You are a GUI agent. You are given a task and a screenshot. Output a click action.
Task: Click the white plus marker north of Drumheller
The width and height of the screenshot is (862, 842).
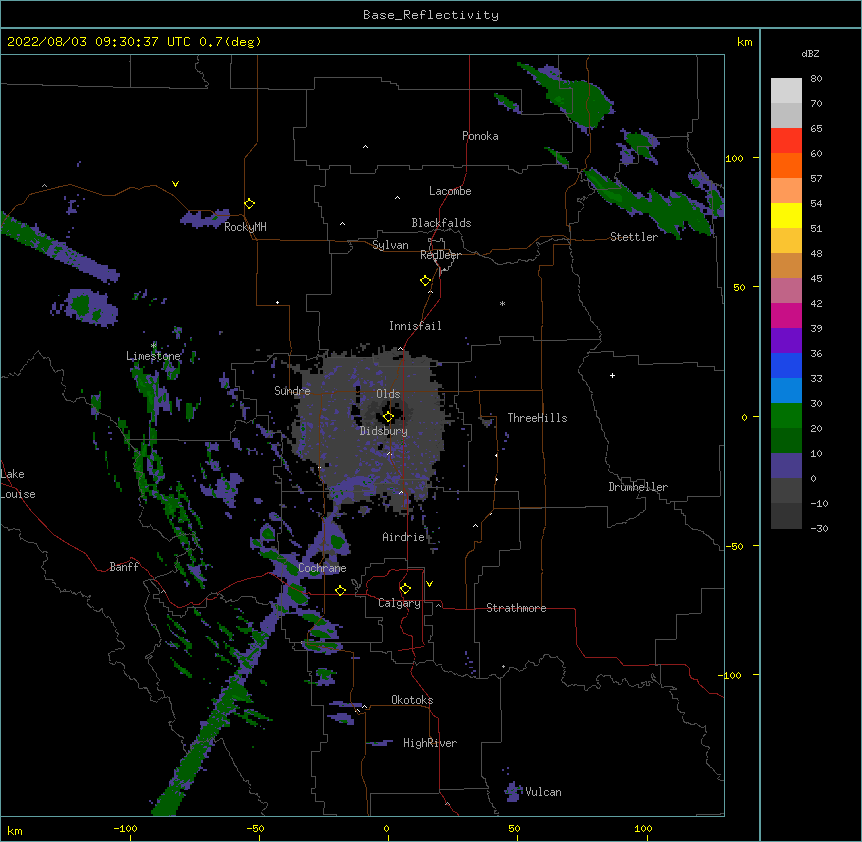click(x=612, y=375)
